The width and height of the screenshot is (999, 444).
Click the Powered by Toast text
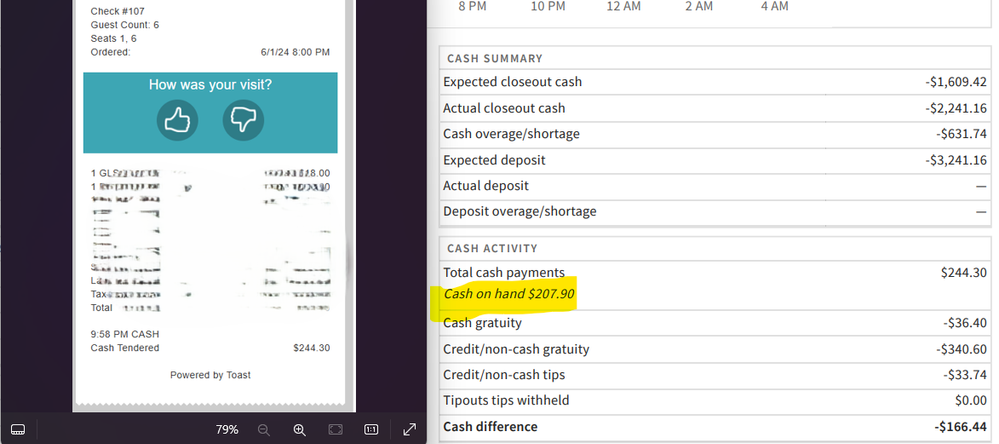point(210,375)
